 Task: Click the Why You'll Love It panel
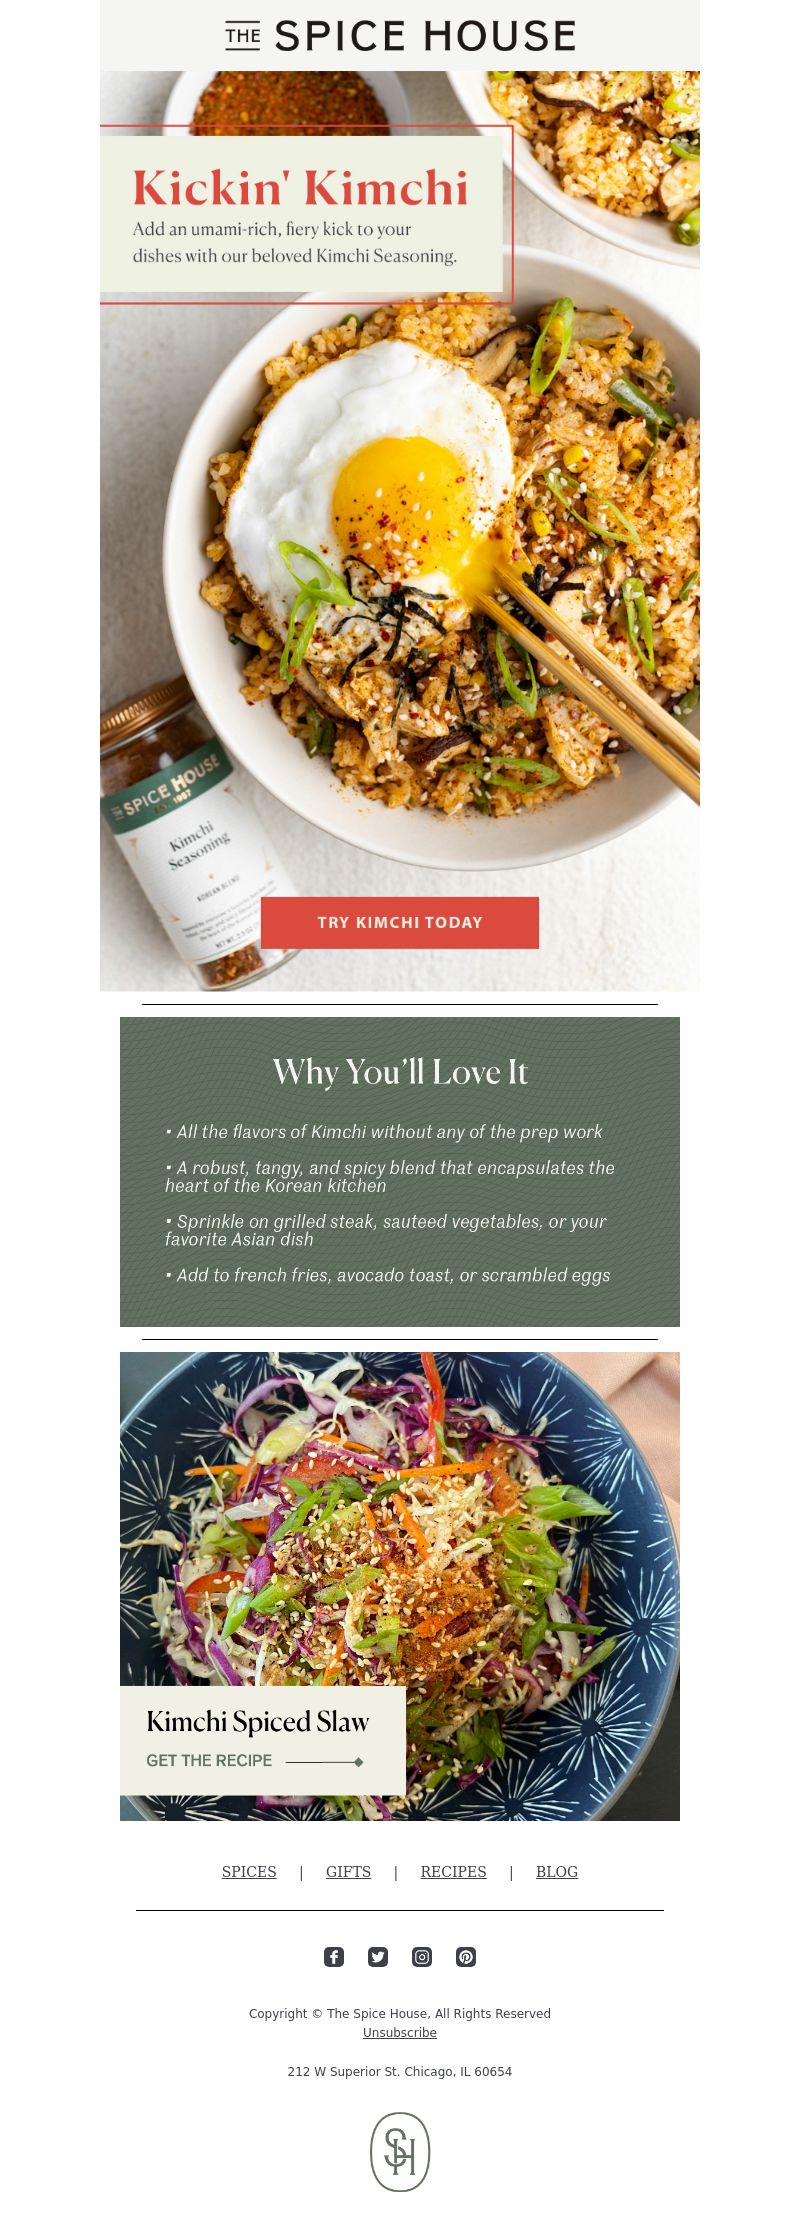click(400, 1172)
